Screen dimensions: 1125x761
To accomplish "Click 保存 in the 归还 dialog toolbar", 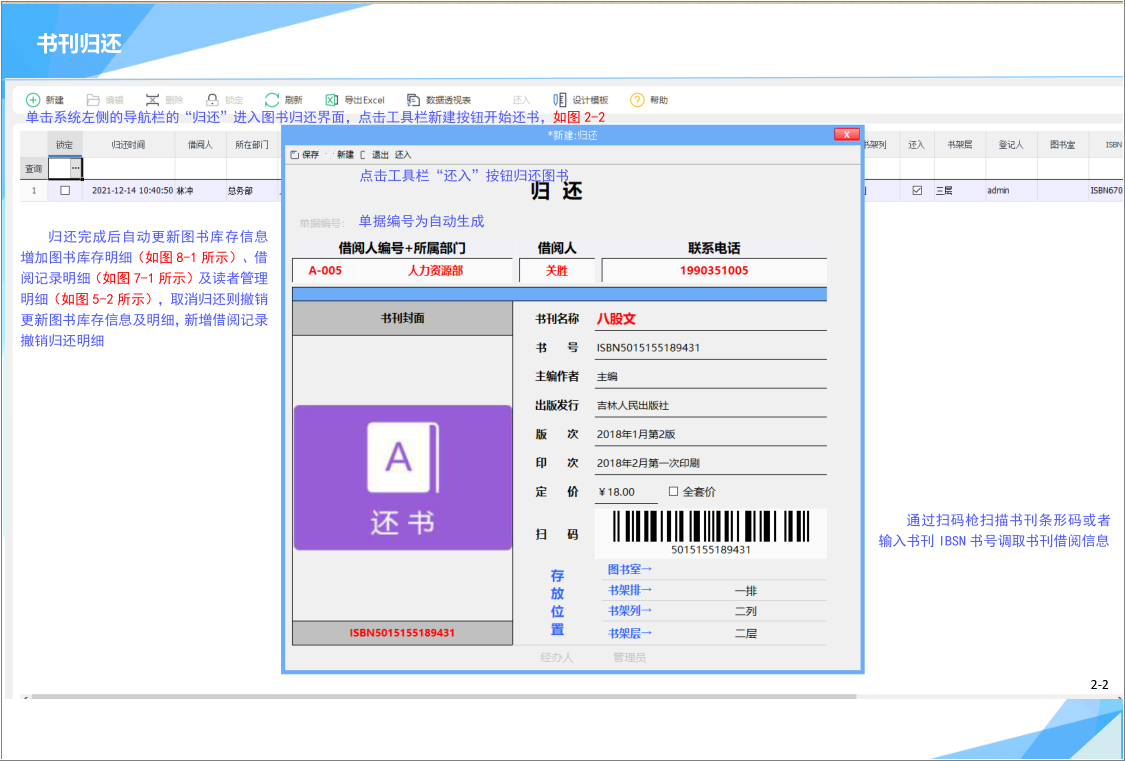I will (305, 154).
